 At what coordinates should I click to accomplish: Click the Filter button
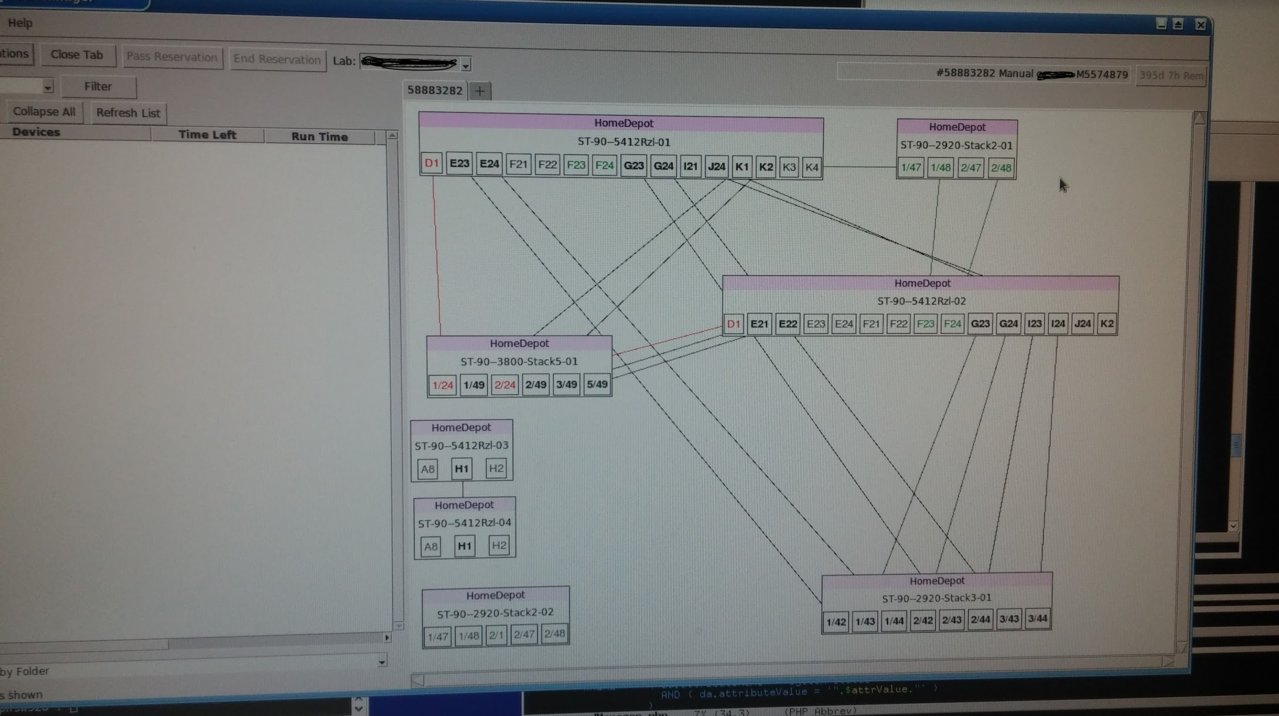98,87
